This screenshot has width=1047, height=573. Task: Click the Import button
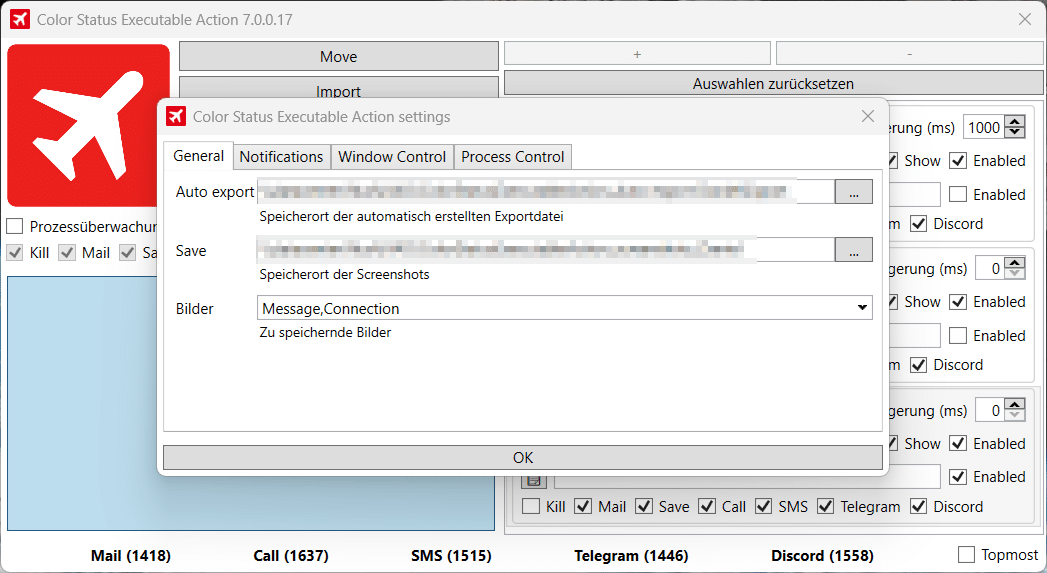(x=339, y=89)
